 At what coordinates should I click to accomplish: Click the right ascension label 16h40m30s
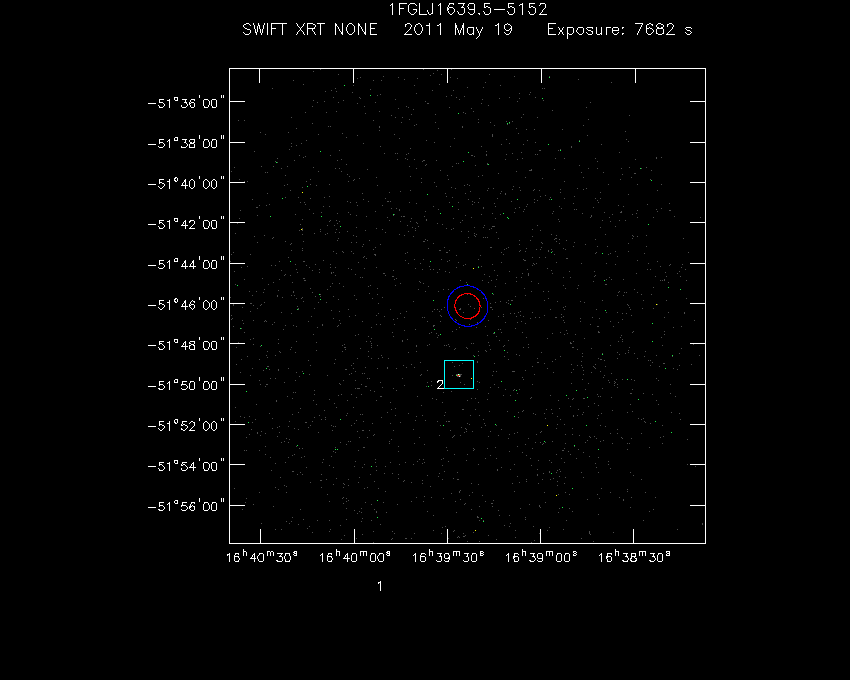tap(262, 557)
